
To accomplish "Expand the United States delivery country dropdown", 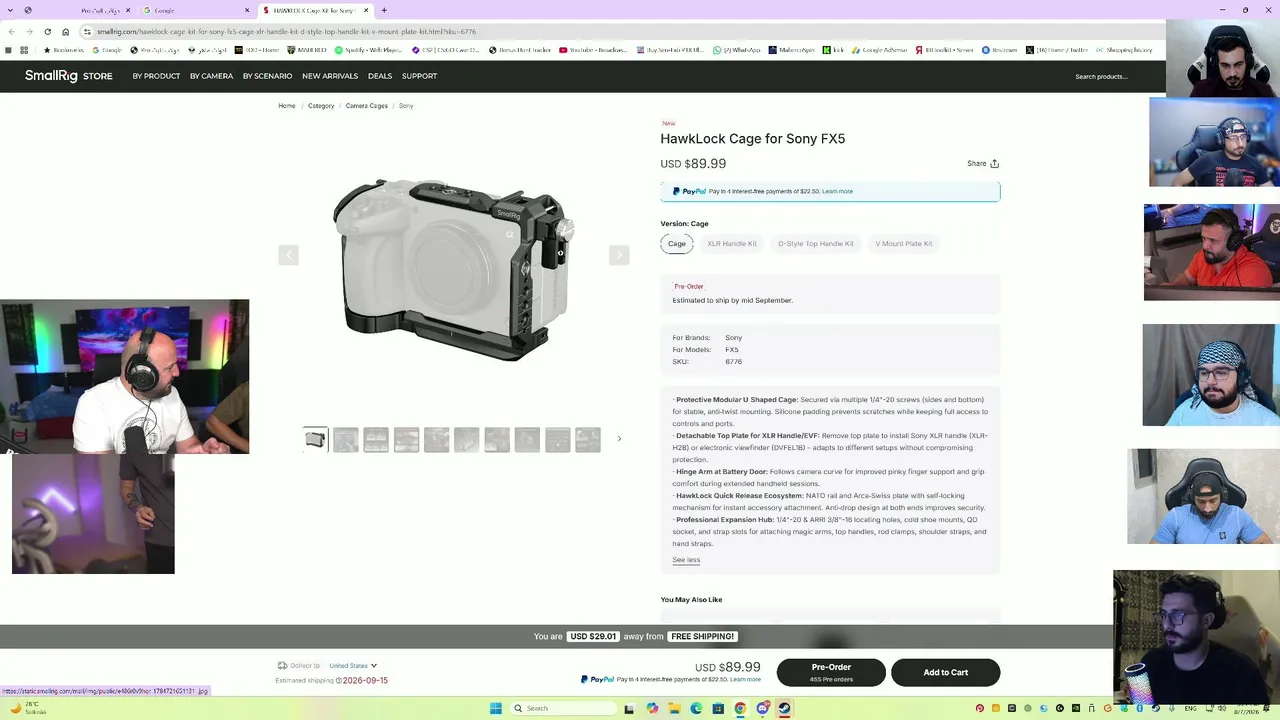I will click(x=353, y=666).
